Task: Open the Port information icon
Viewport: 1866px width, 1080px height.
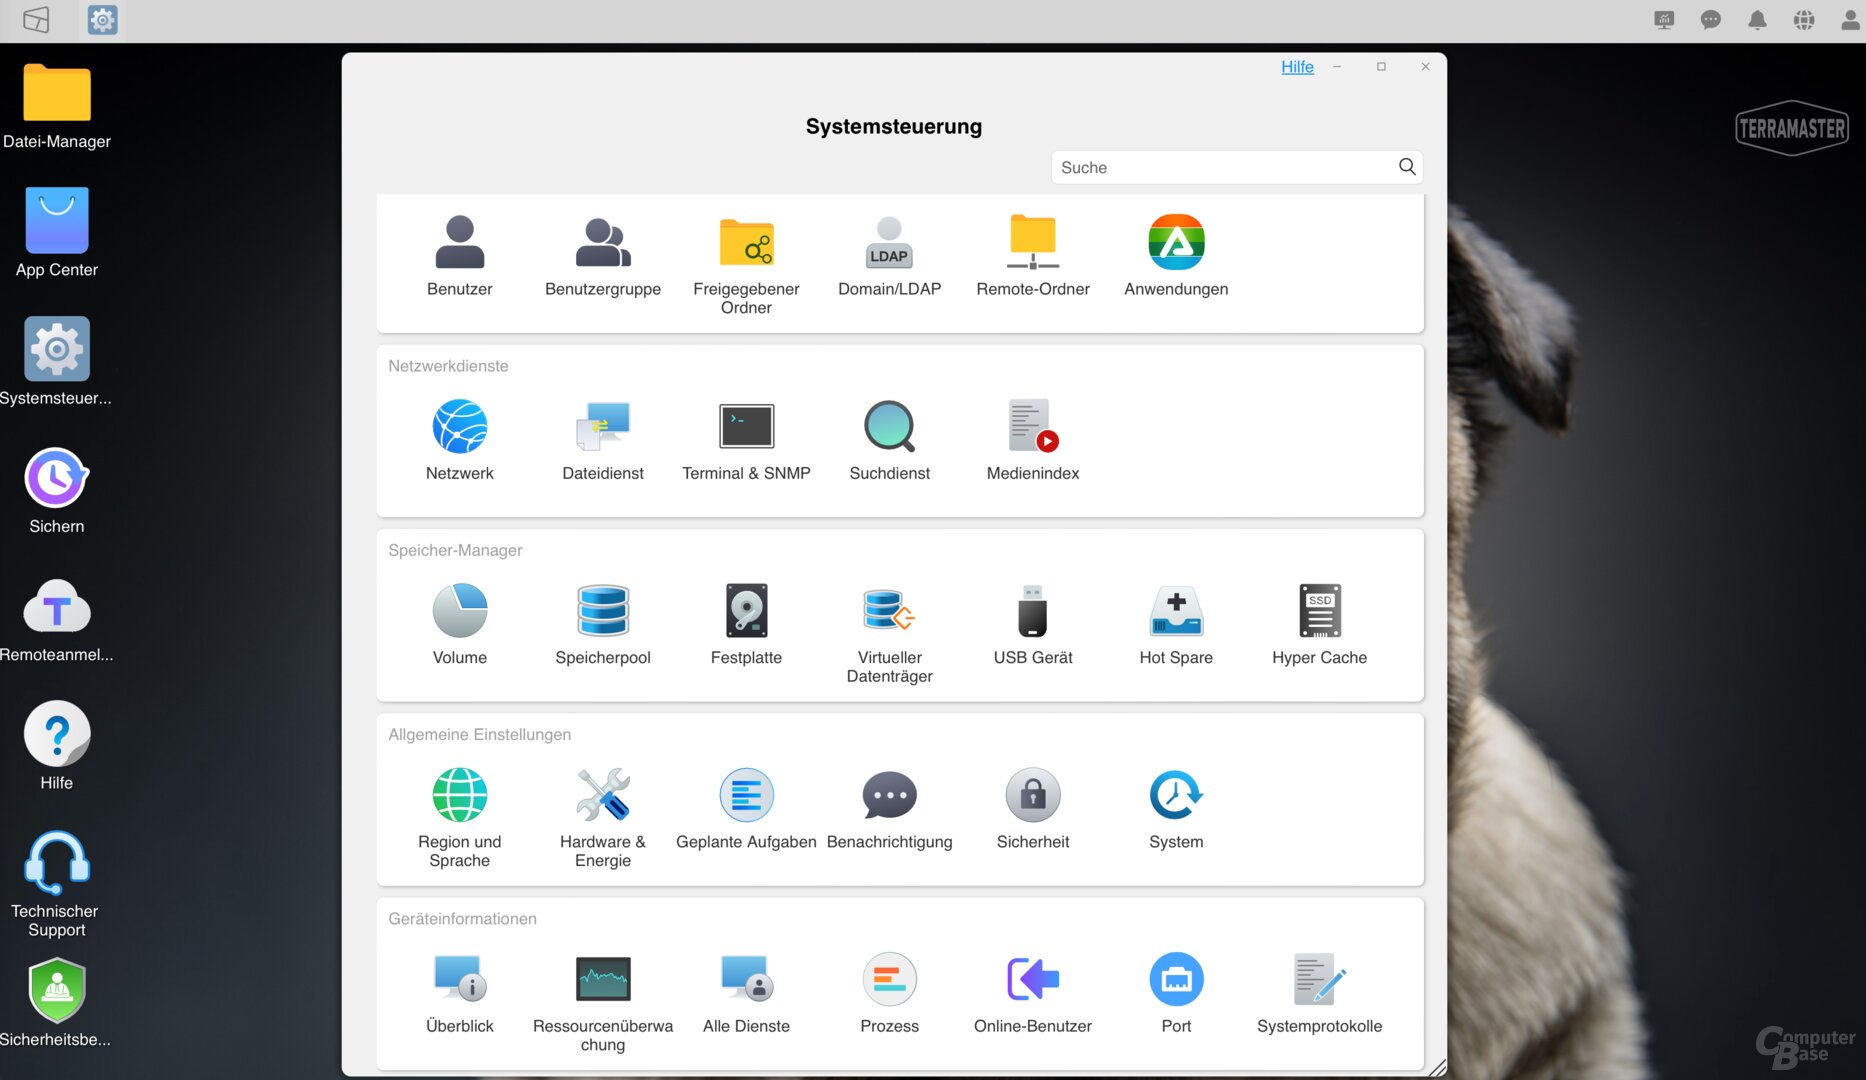Action: [1176, 980]
